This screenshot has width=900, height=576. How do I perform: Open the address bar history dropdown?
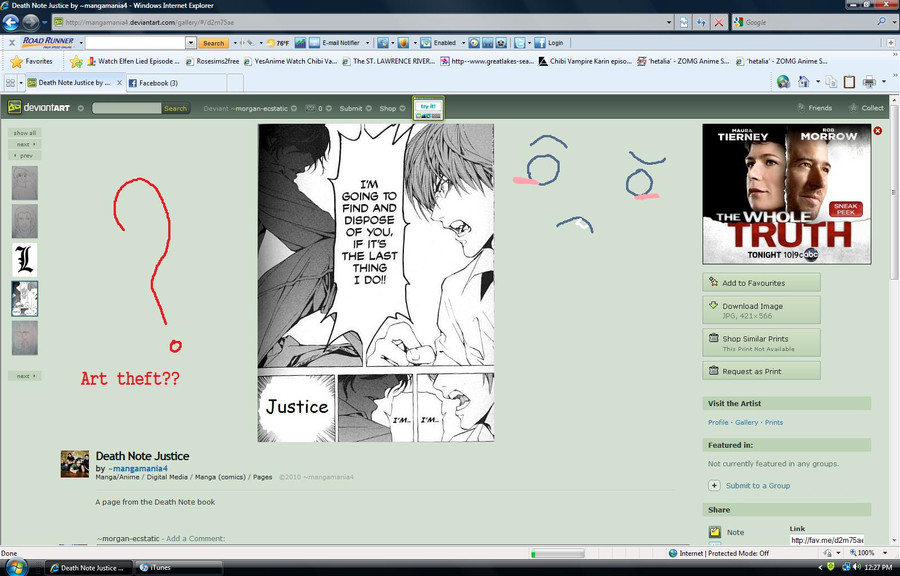tap(669, 22)
